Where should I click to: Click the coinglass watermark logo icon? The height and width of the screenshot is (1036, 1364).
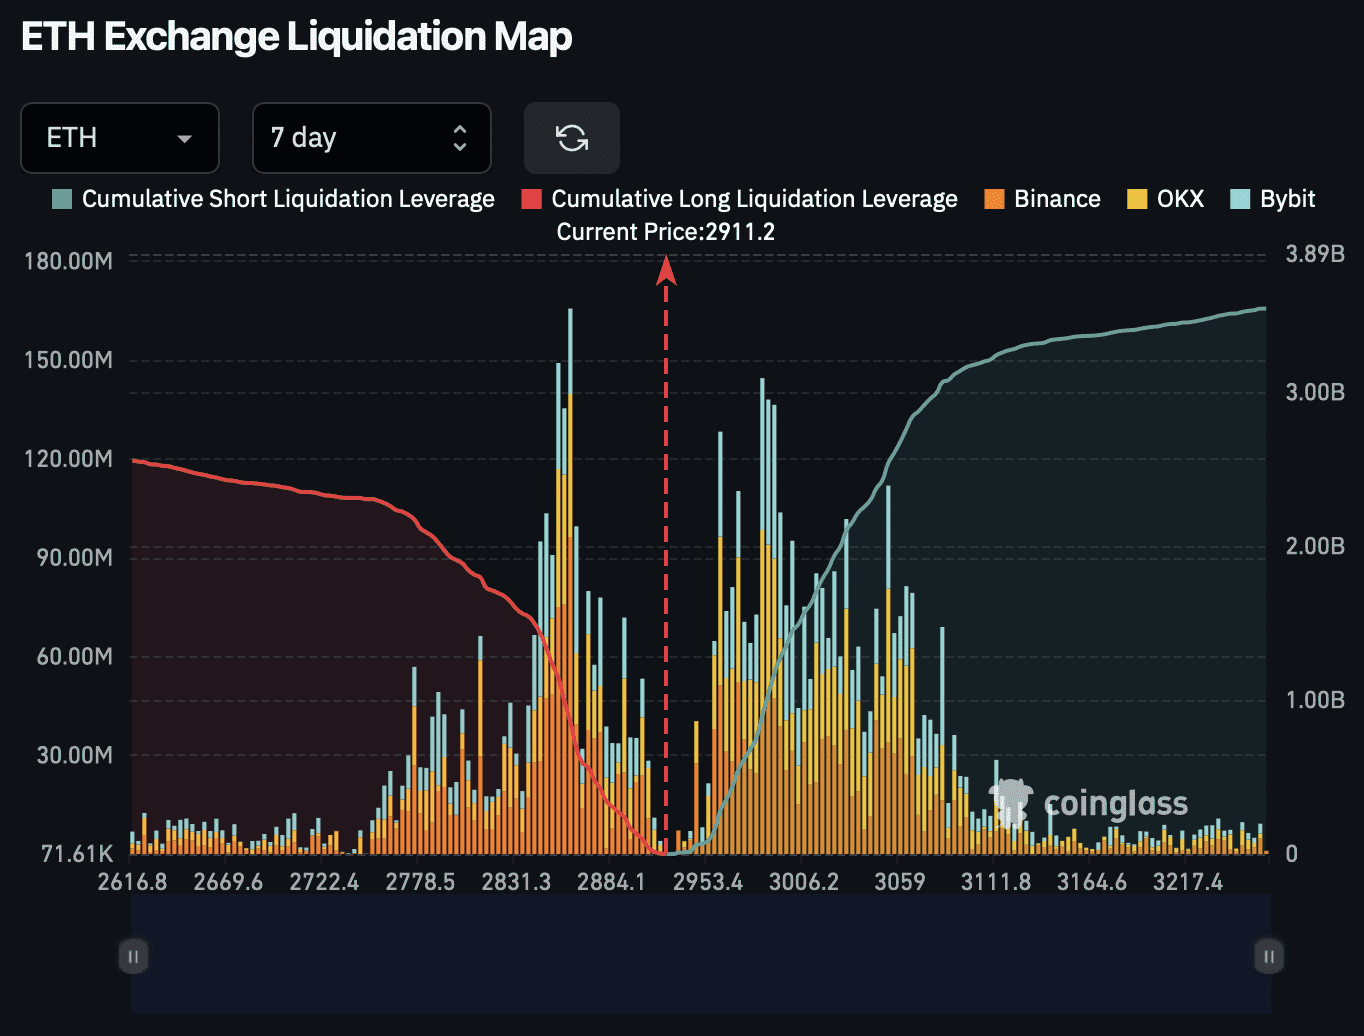point(1010,802)
